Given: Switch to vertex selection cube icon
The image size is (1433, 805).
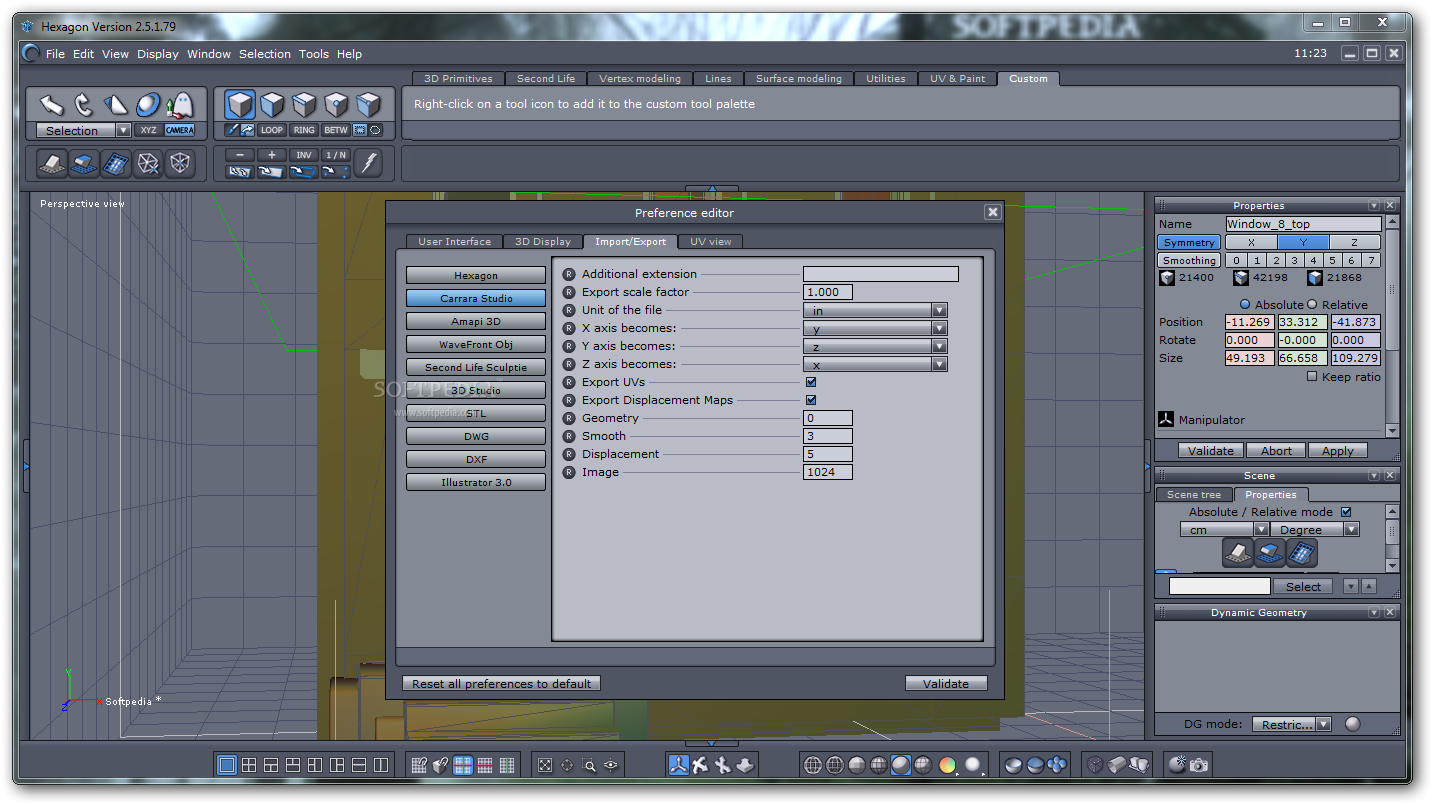Looking at the screenshot, I should (x=337, y=104).
